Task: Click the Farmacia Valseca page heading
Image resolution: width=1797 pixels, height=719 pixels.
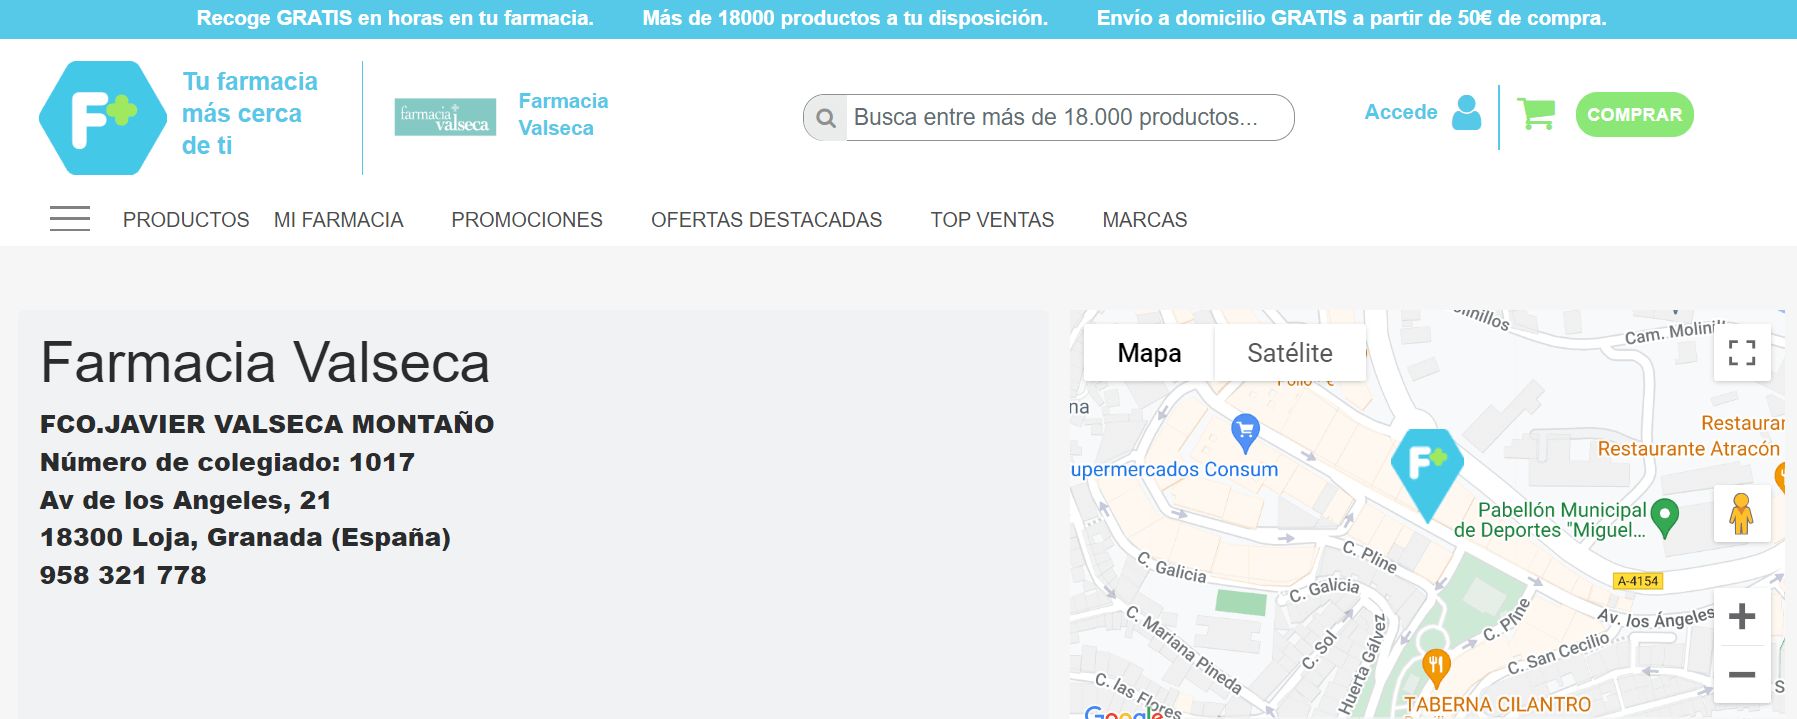Action: coord(265,362)
